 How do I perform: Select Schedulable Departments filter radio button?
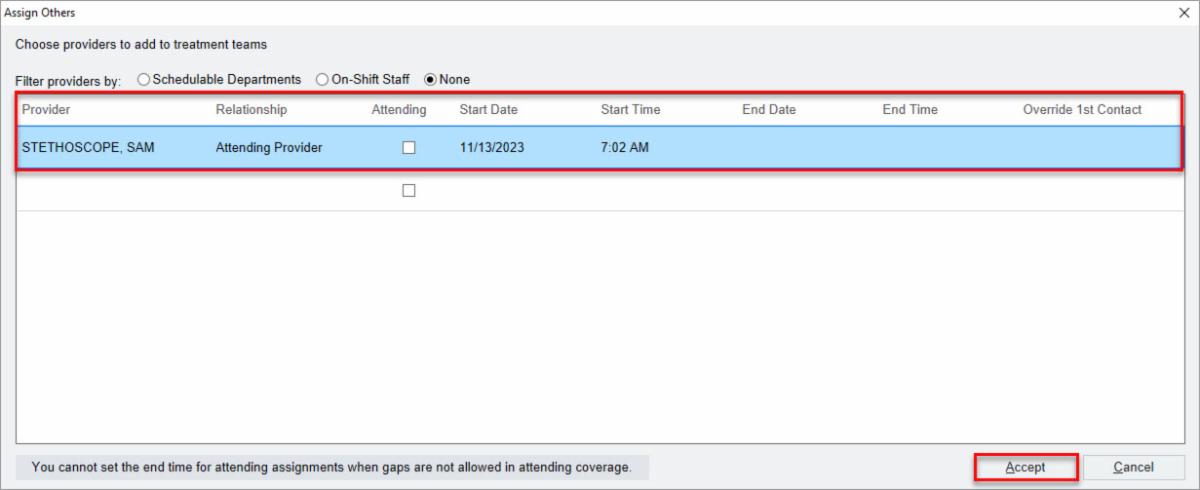click(x=144, y=79)
